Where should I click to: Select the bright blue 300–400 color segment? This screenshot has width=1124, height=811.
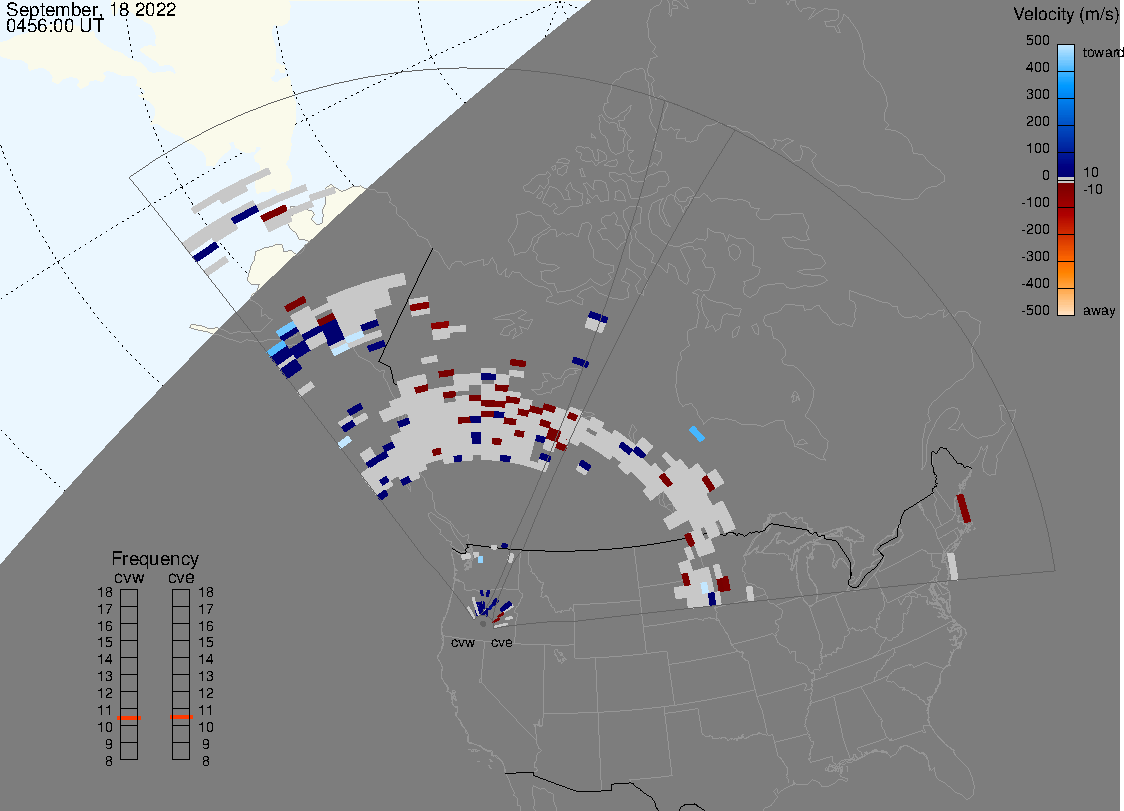click(1066, 85)
